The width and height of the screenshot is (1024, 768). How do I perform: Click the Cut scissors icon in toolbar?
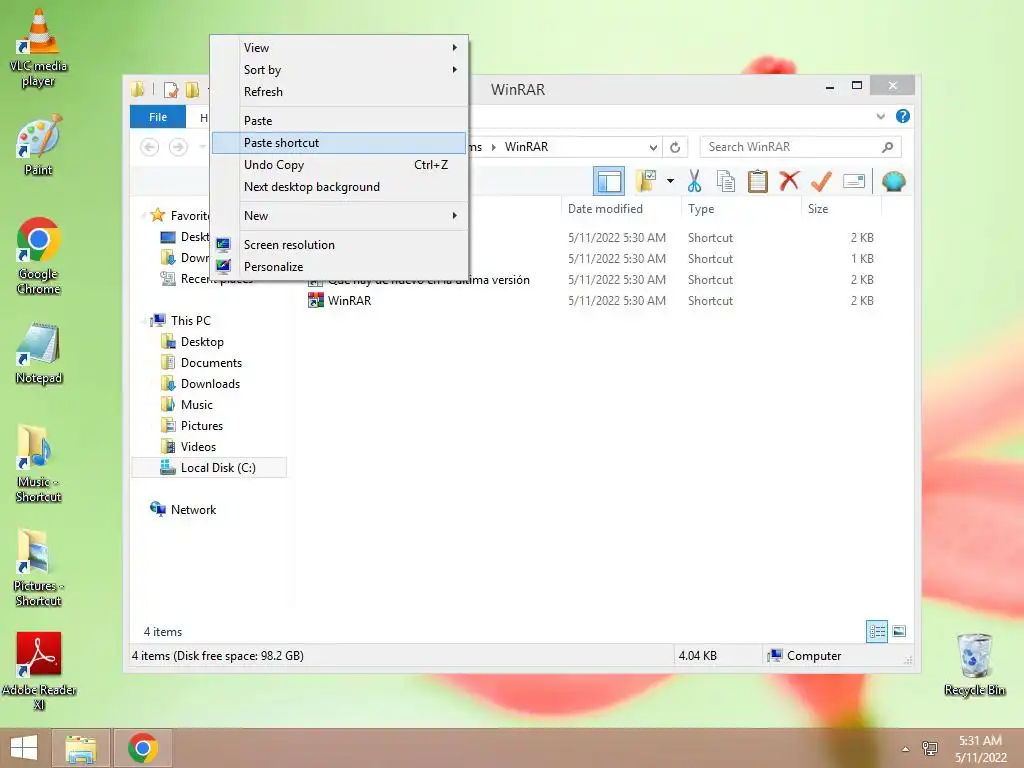tap(694, 182)
